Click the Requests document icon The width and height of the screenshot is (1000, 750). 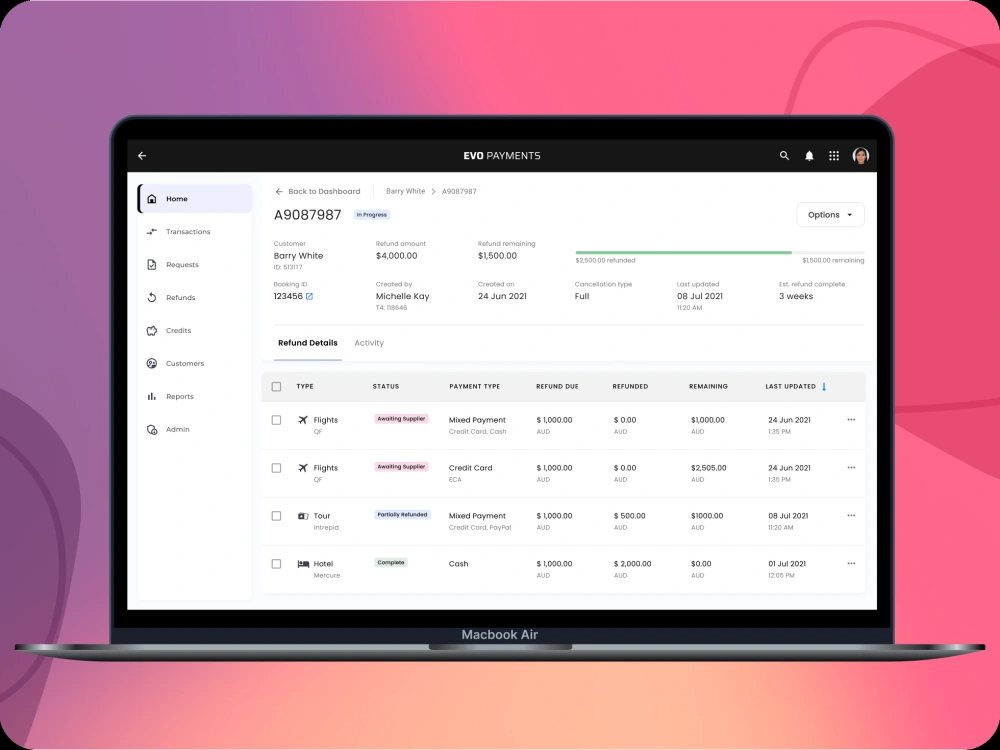pyautogui.click(x=152, y=265)
